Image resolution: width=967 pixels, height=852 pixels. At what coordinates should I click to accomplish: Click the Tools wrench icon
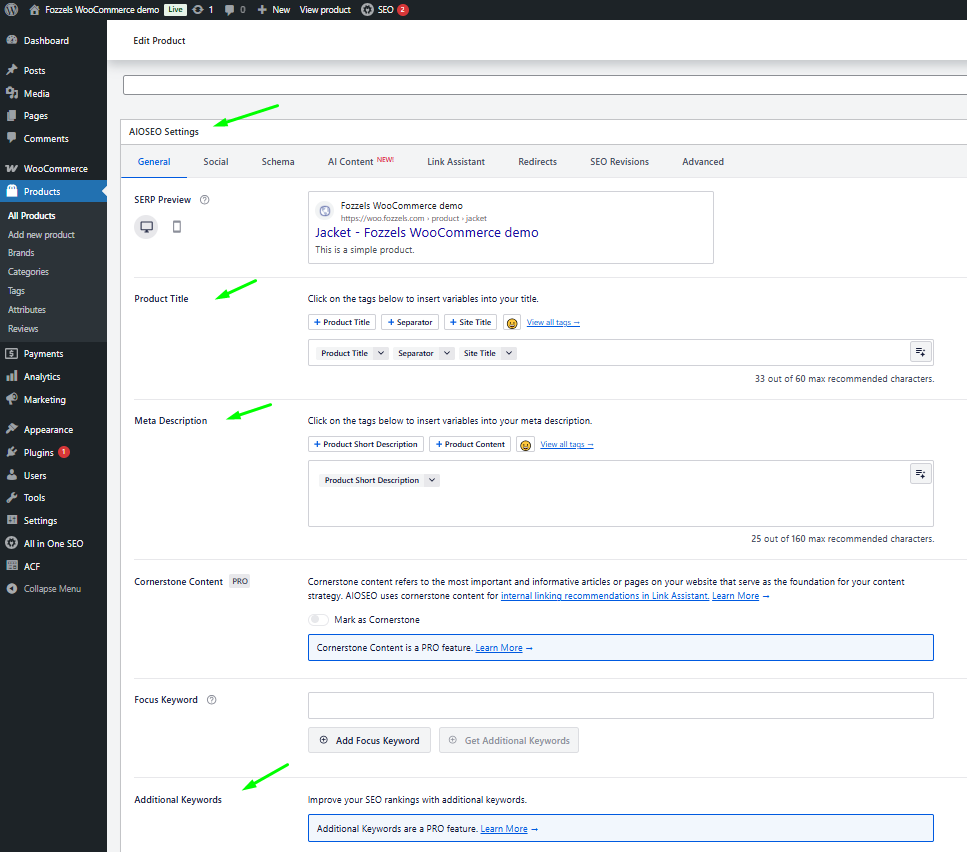pos(12,498)
